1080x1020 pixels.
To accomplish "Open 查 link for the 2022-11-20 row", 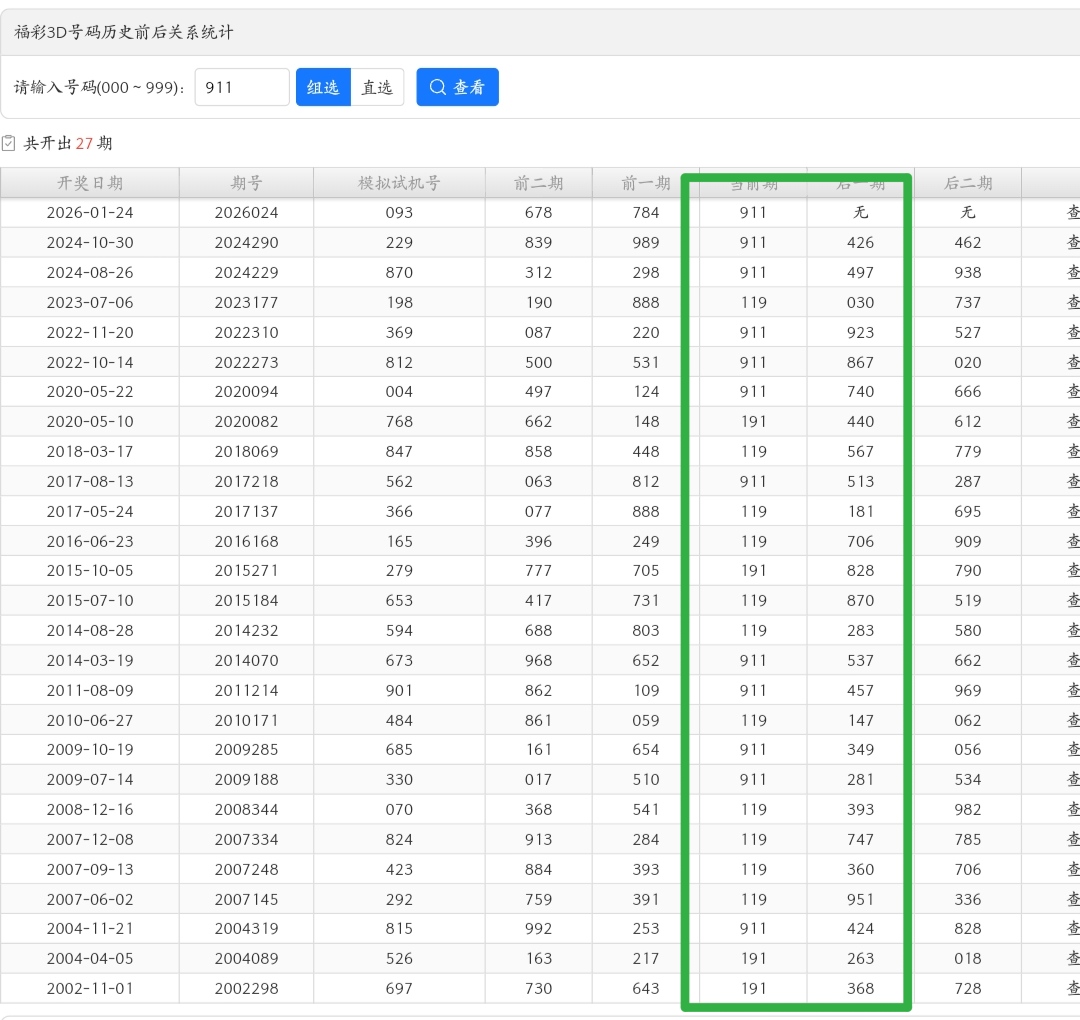I will (x=1072, y=332).
